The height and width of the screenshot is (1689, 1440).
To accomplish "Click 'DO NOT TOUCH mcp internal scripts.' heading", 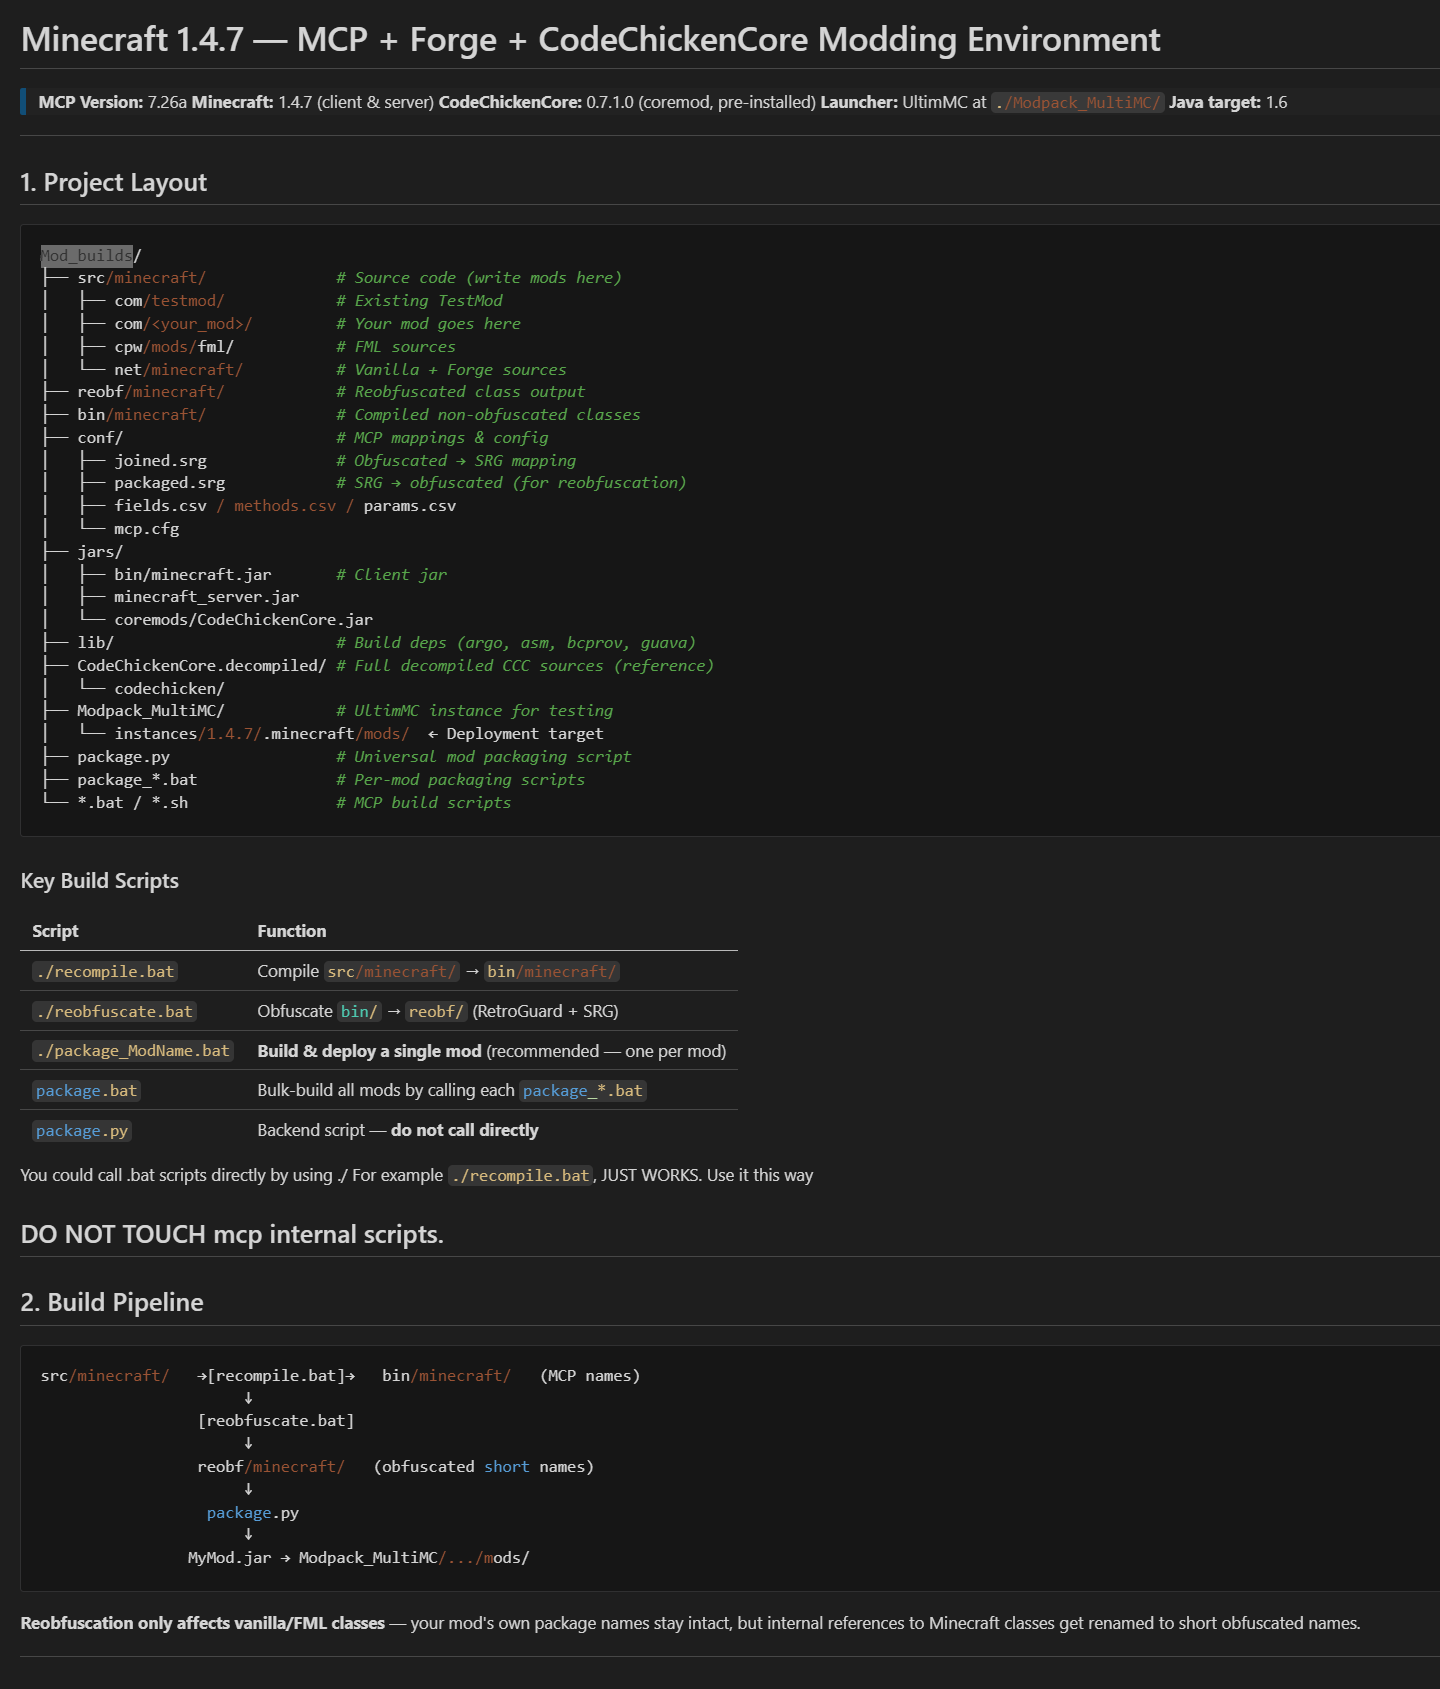I will [x=232, y=1235].
